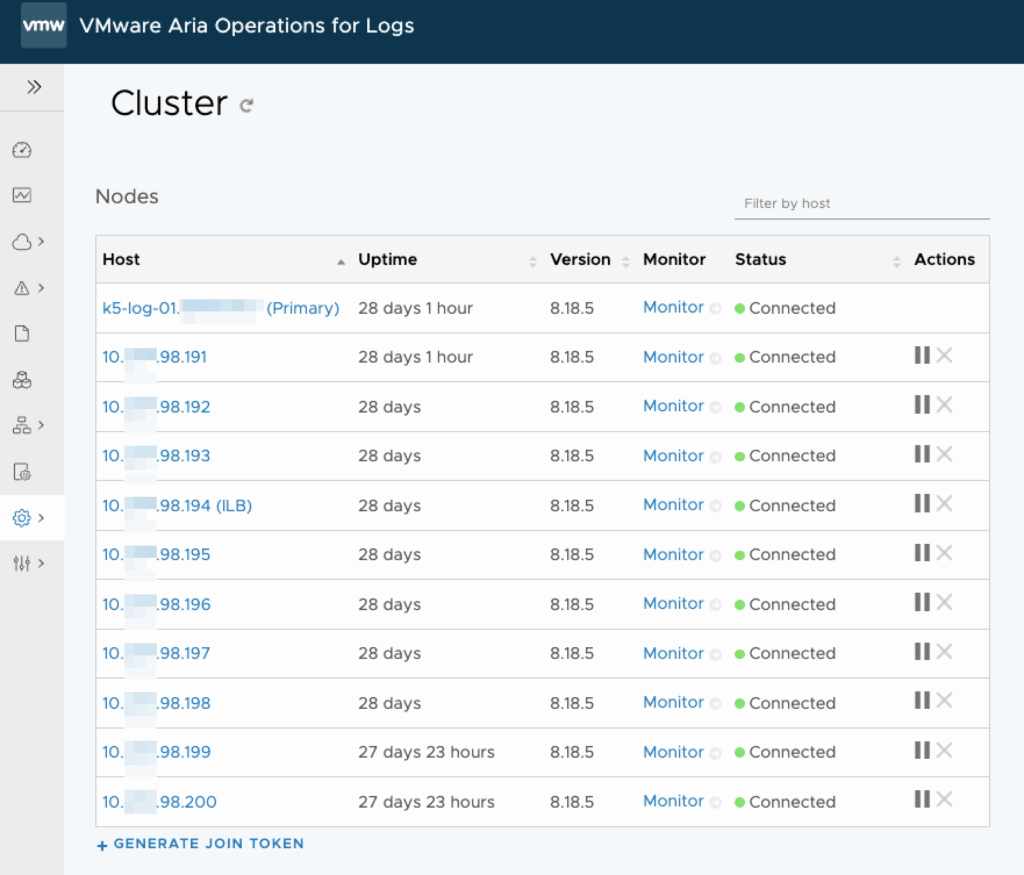Viewport: 1024px width, 875px height.
Task: Click the file-with-gear icon in sidebar
Action: tap(22, 472)
